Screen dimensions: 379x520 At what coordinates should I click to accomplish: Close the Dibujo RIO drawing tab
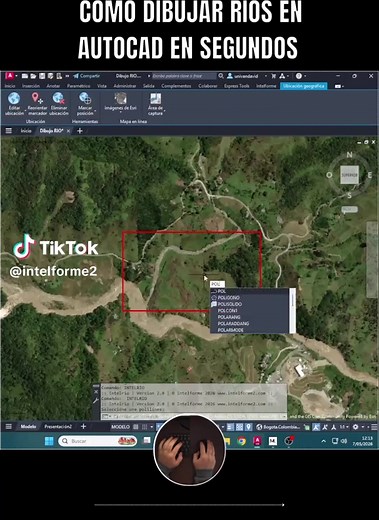pyautogui.click(x=68, y=131)
